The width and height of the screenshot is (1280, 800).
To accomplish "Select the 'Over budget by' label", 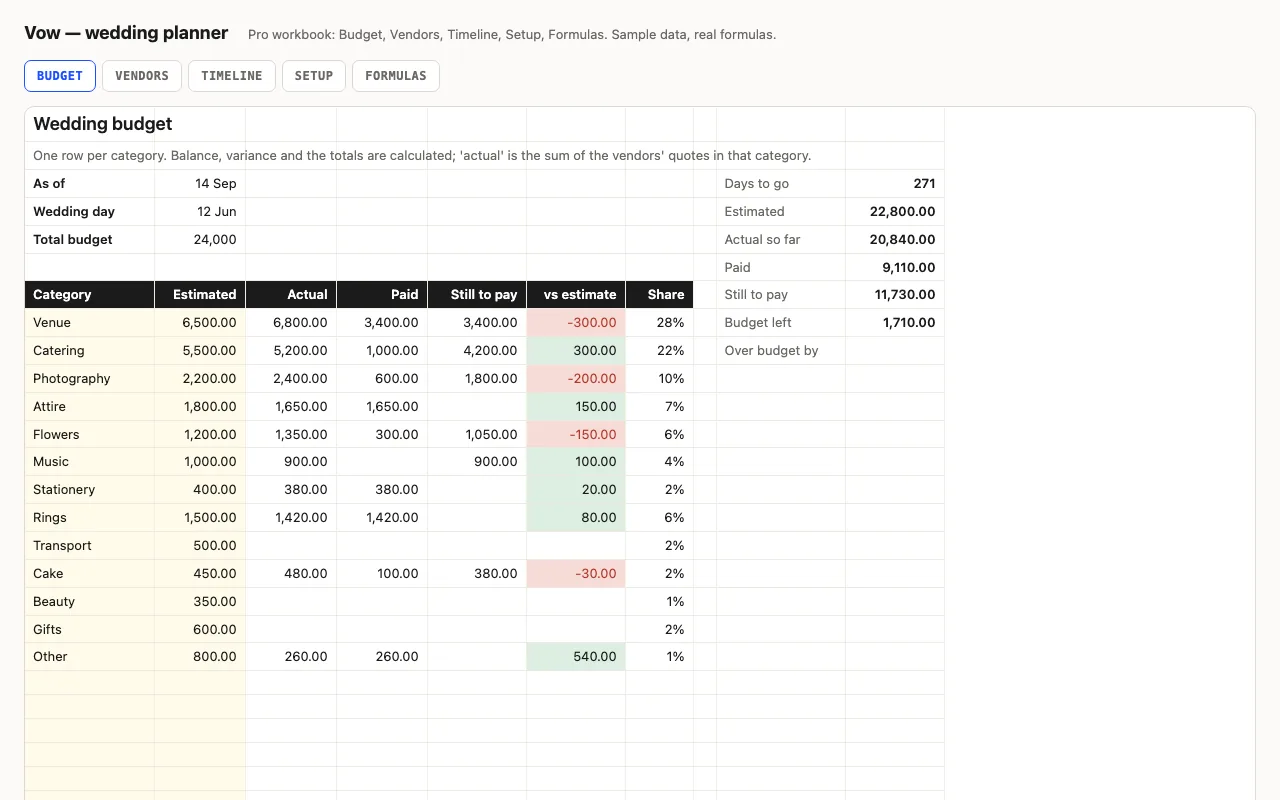I will tap(781, 351).
